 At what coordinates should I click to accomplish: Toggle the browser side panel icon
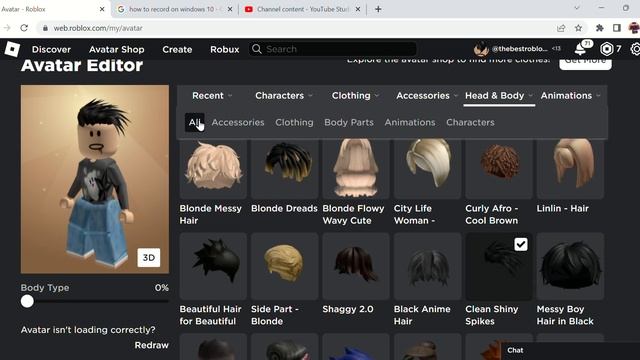(617, 28)
